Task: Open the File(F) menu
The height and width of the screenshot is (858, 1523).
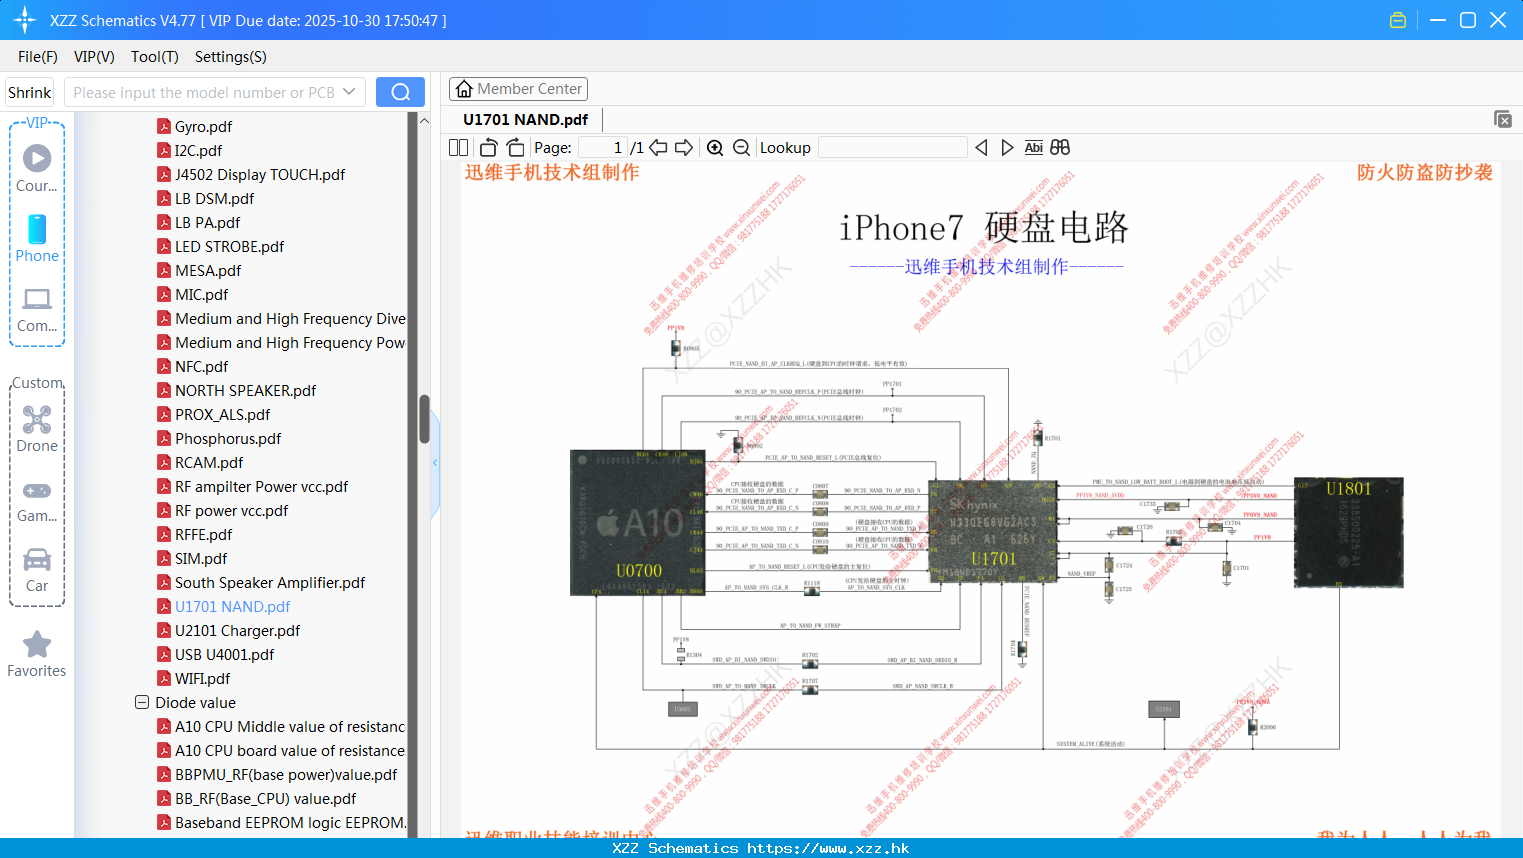Action: pyautogui.click(x=38, y=57)
